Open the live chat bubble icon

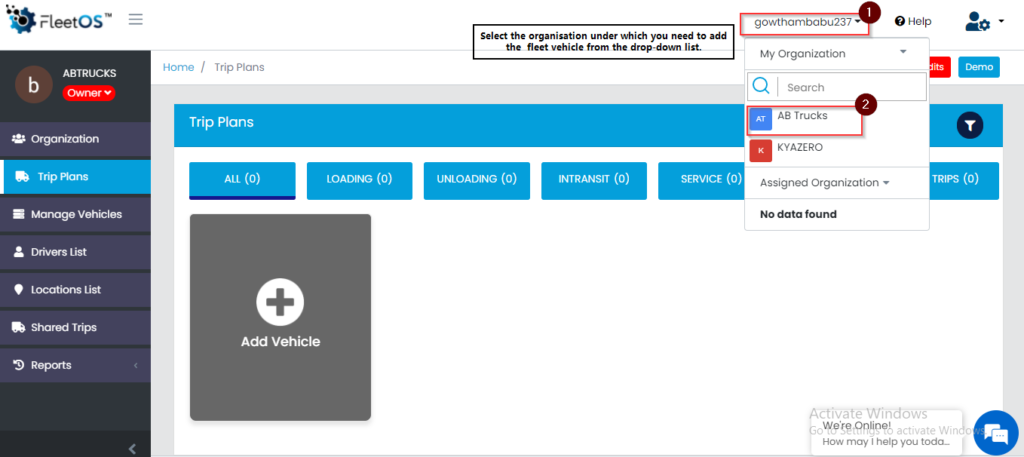click(x=995, y=432)
